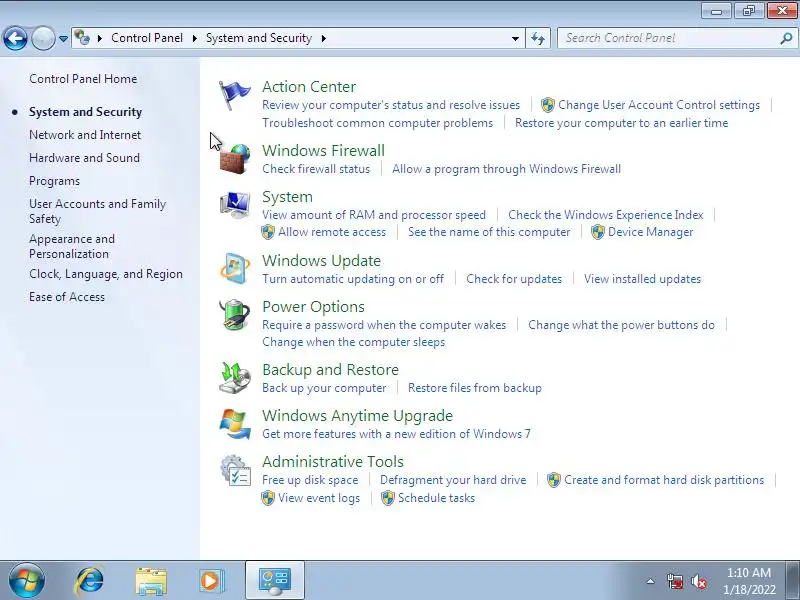The width and height of the screenshot is (800, 600).
Task: Select Appearance and Personalization category
Action: (x=72, y=246)
